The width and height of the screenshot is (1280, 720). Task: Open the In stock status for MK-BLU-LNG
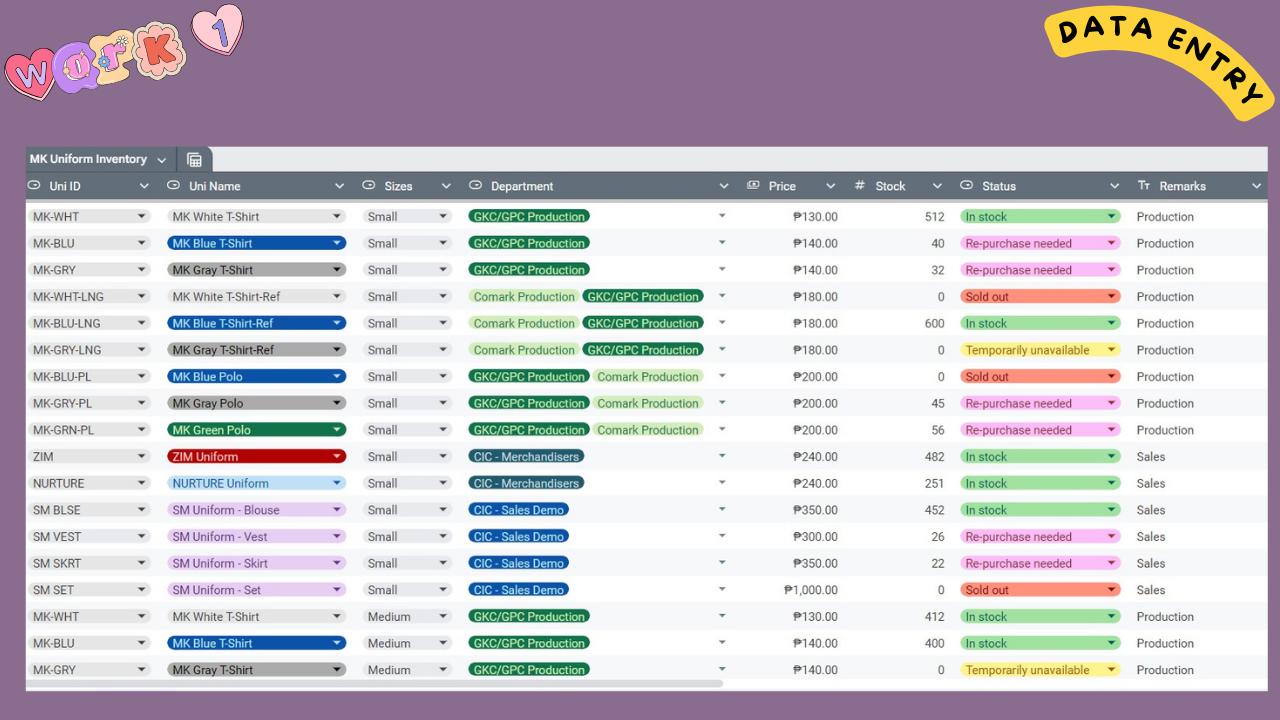coord(1040,323)
